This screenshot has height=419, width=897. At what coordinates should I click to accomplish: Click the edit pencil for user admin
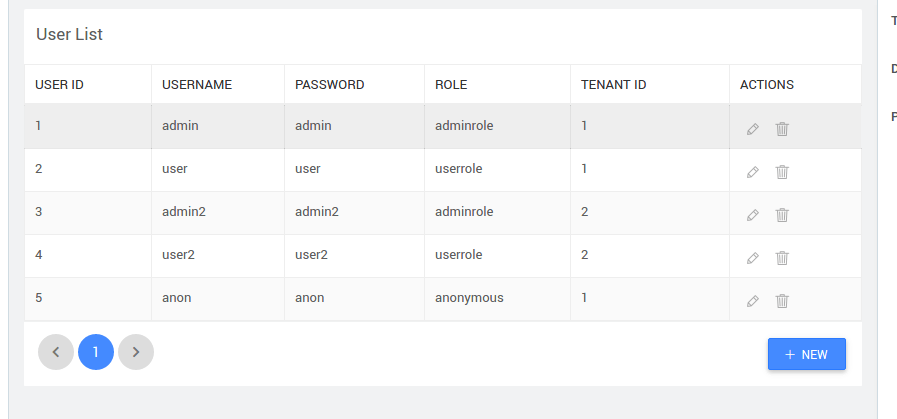tap(753, 129)
